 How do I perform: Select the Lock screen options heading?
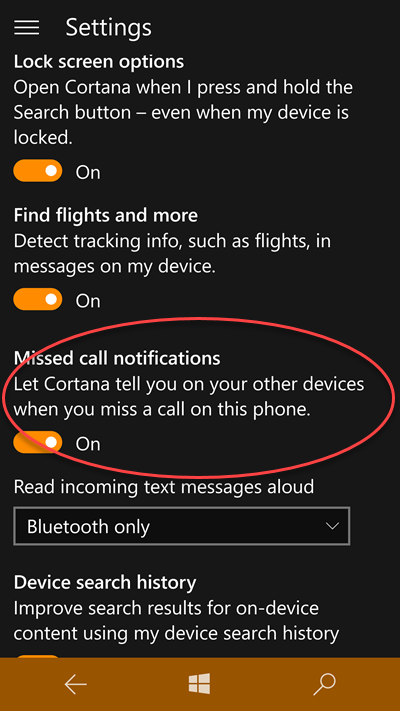coord(99,62)
